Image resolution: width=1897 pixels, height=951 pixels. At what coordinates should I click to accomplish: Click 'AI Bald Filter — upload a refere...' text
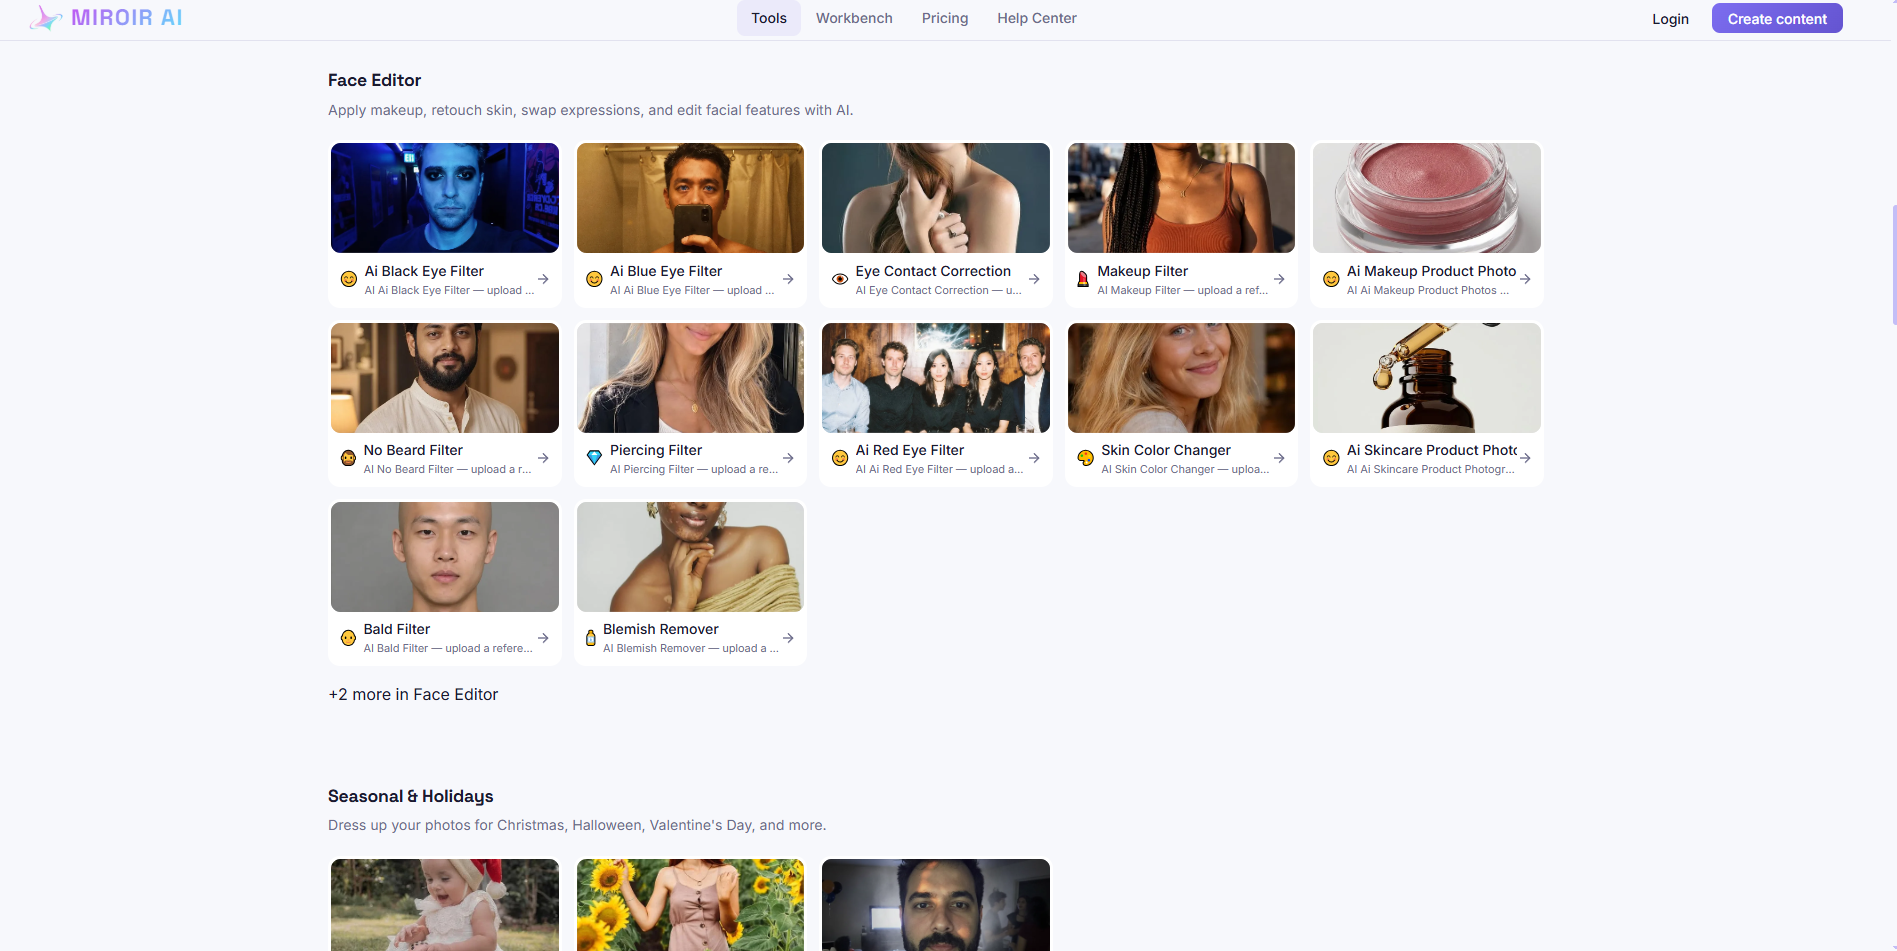[x=448, y=648]
